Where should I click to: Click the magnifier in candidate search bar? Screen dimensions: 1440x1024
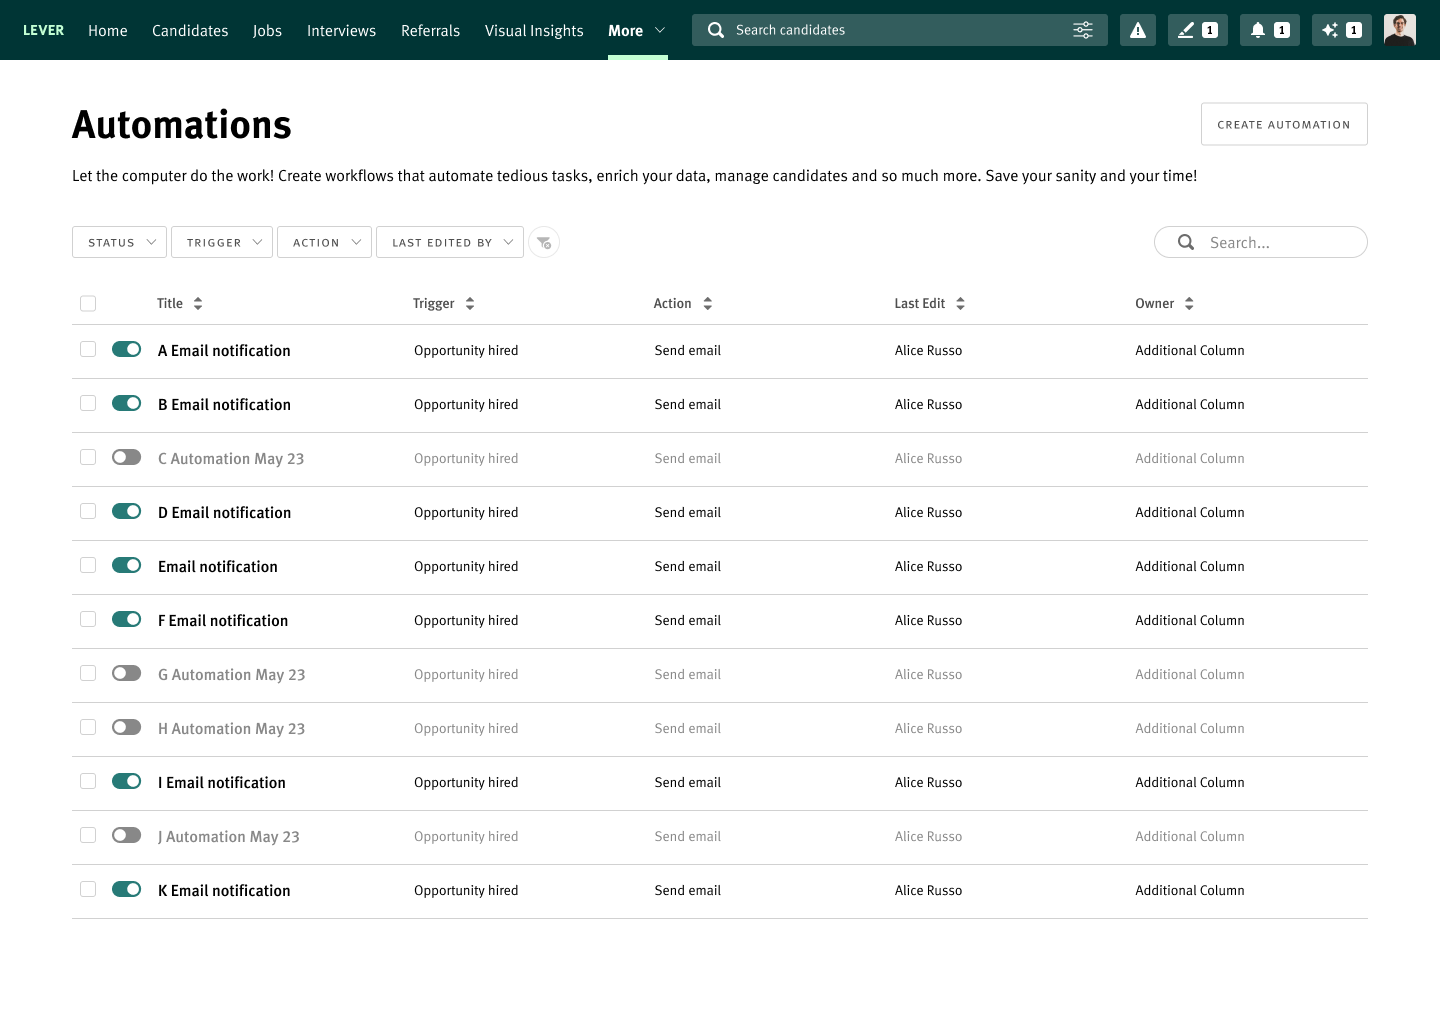coord(716,30)
